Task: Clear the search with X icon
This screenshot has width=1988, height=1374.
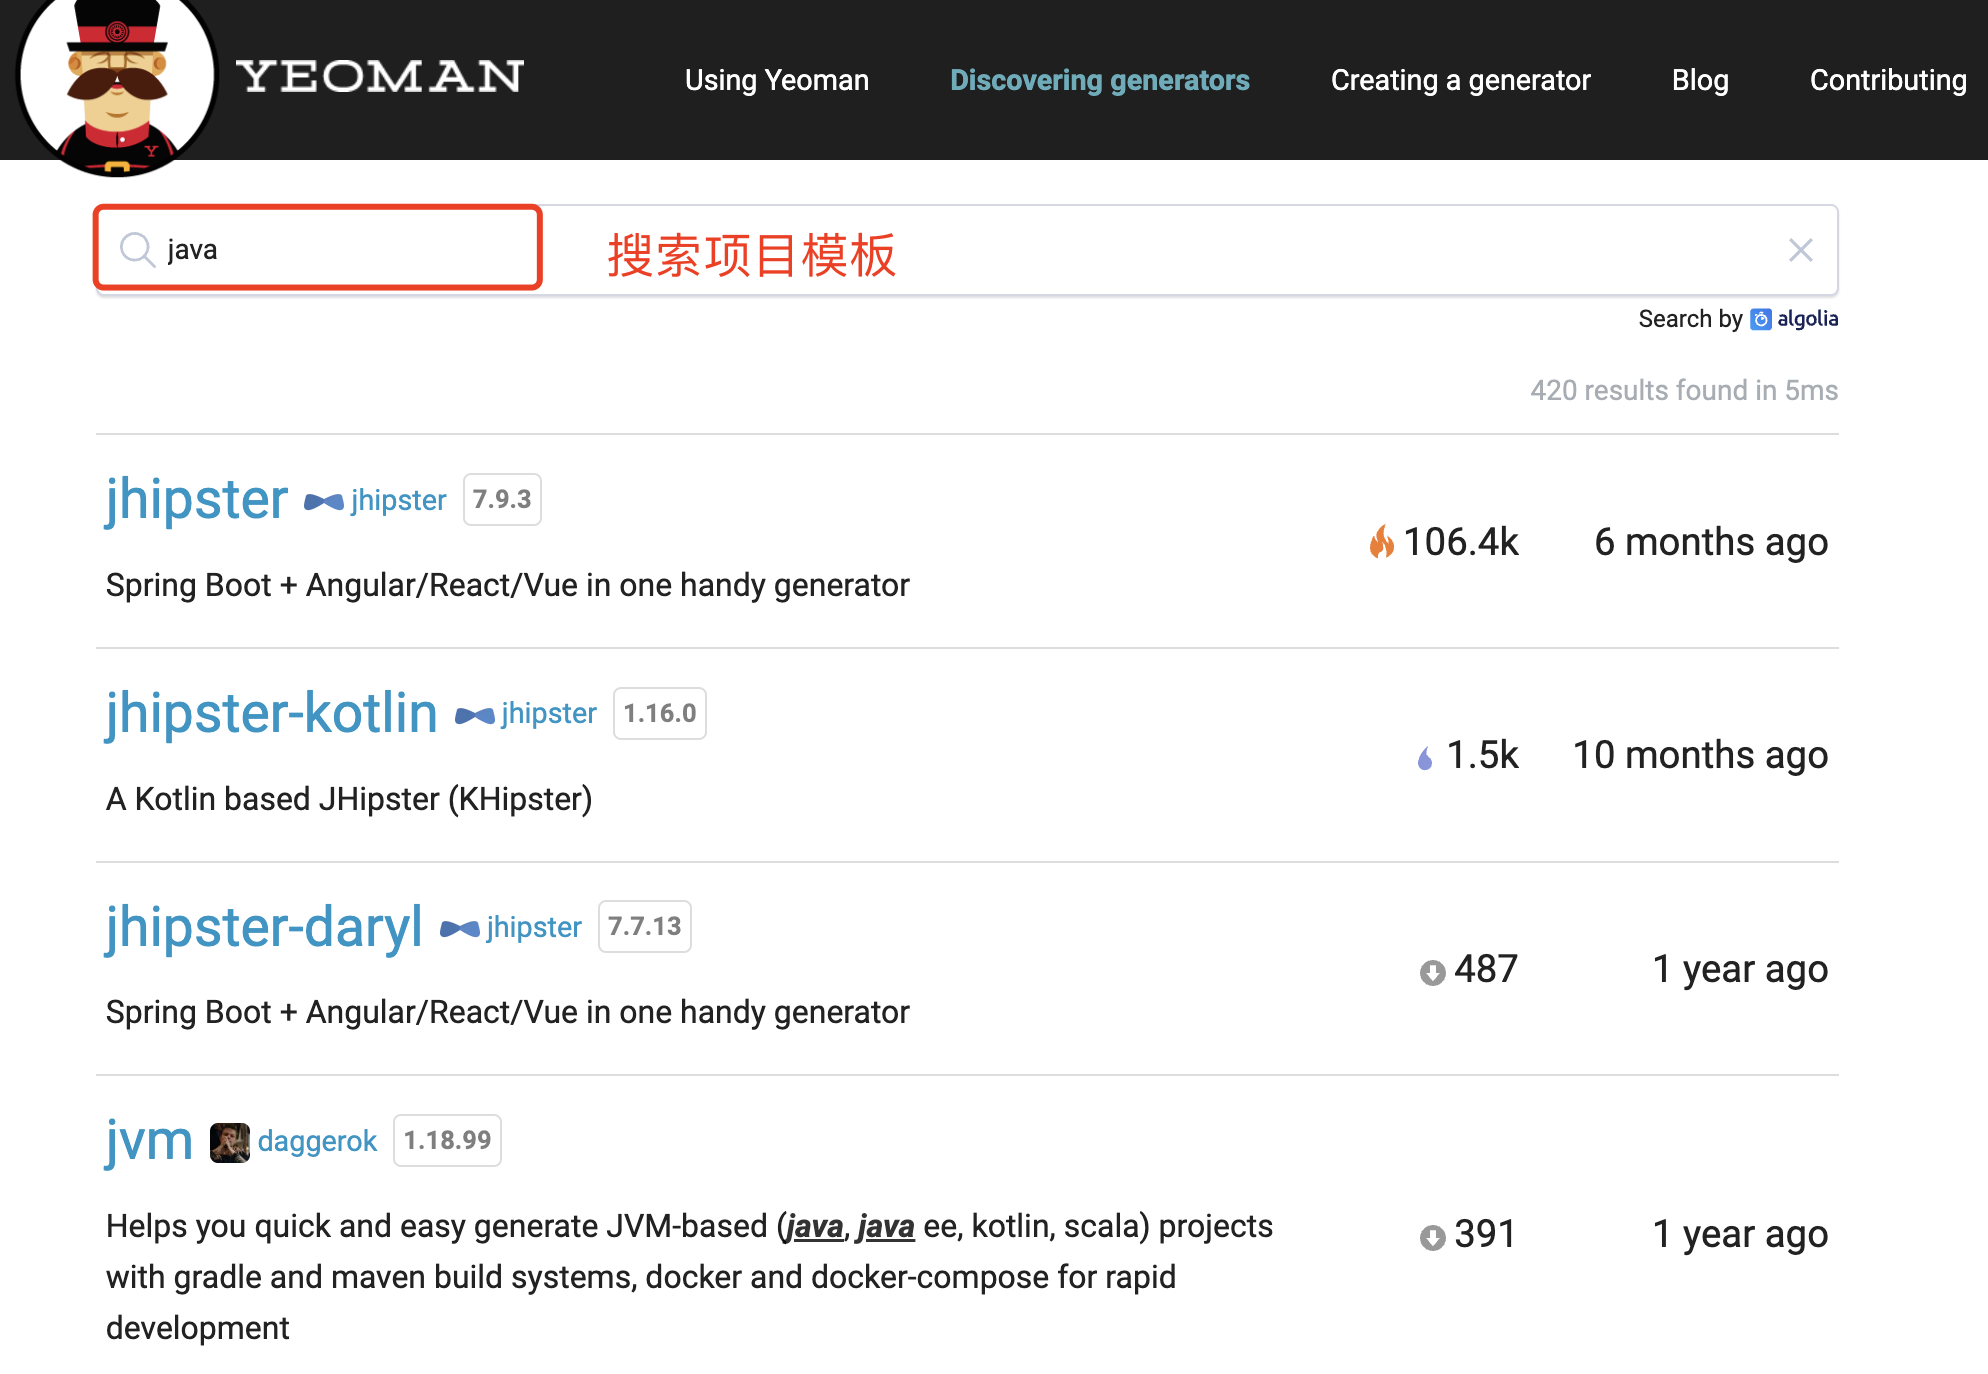Action: click(1800, 250)
